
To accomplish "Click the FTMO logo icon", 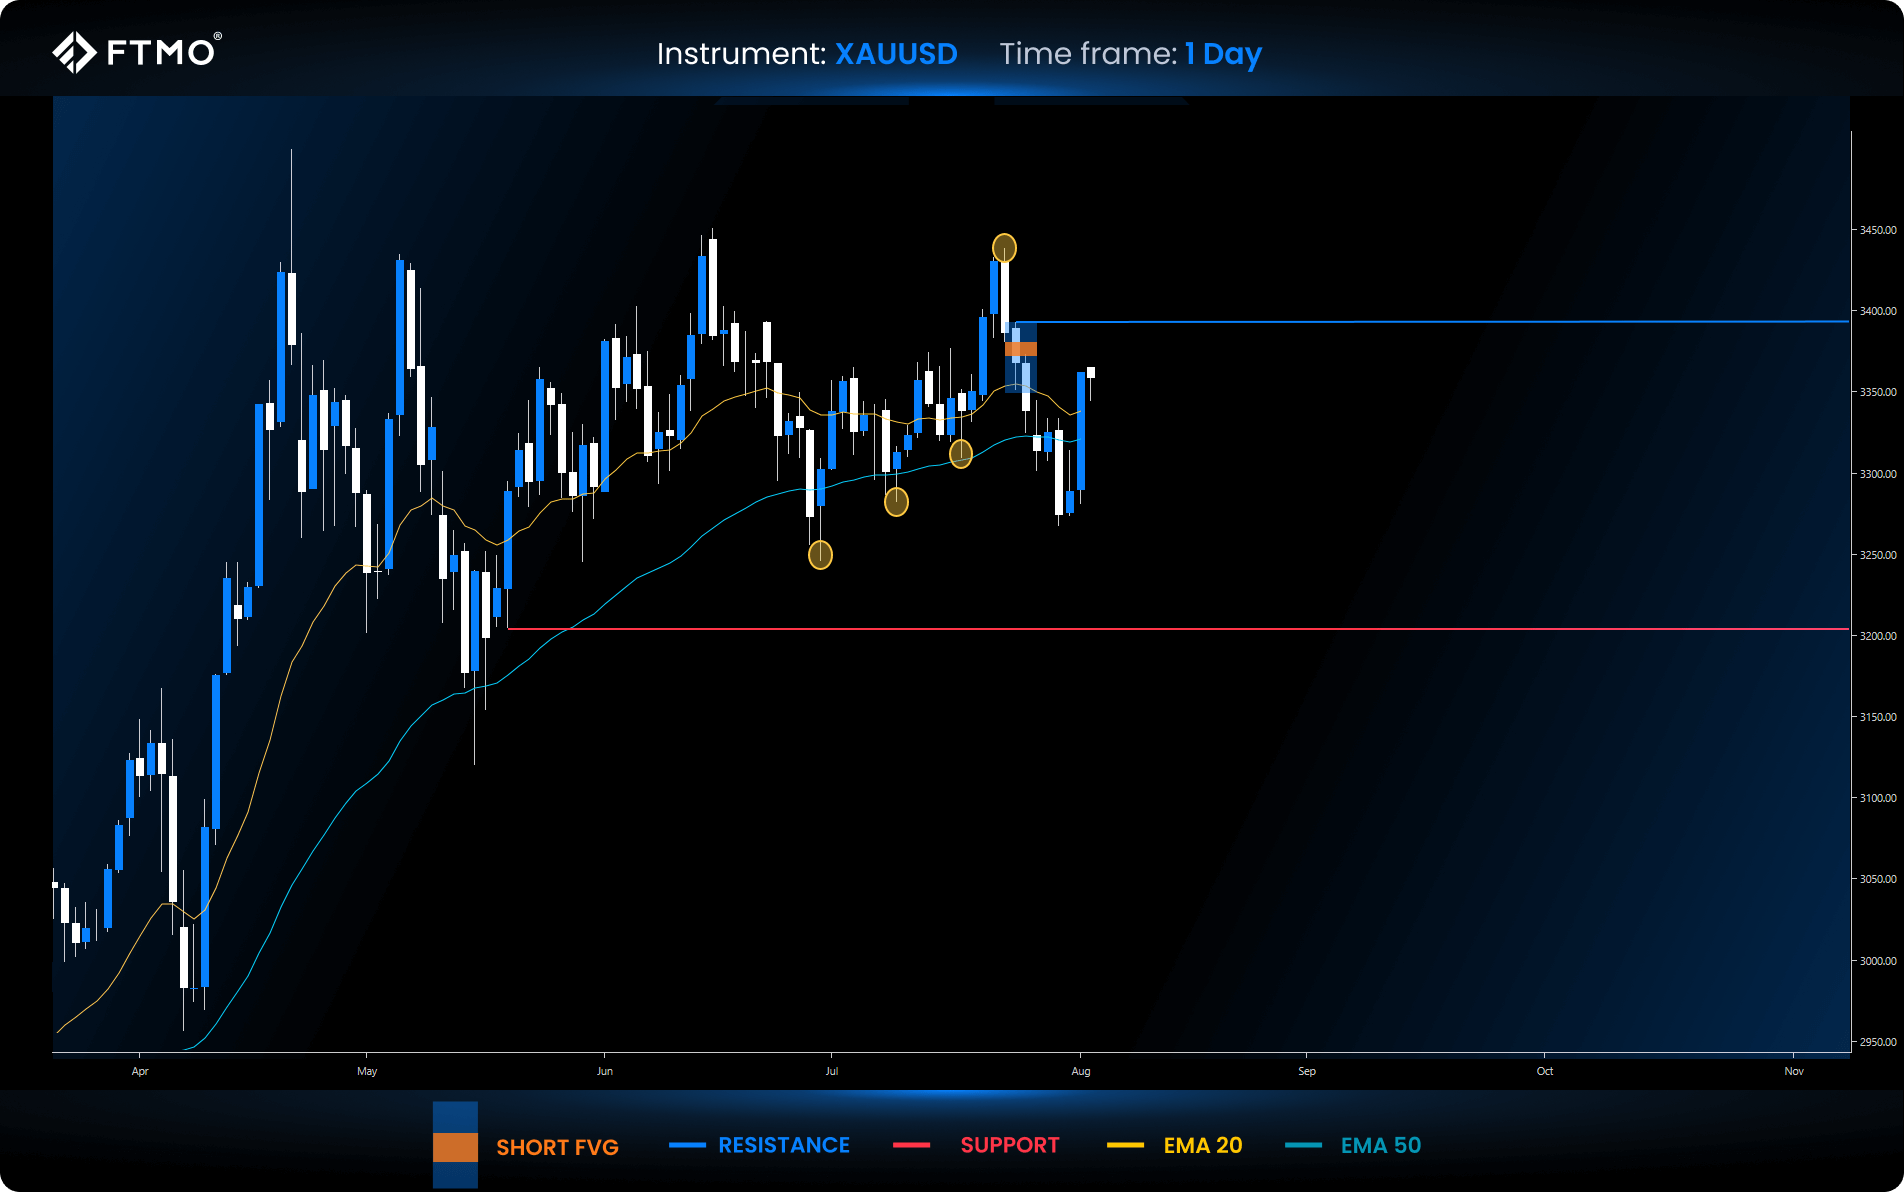I will (x=74, y=52).
